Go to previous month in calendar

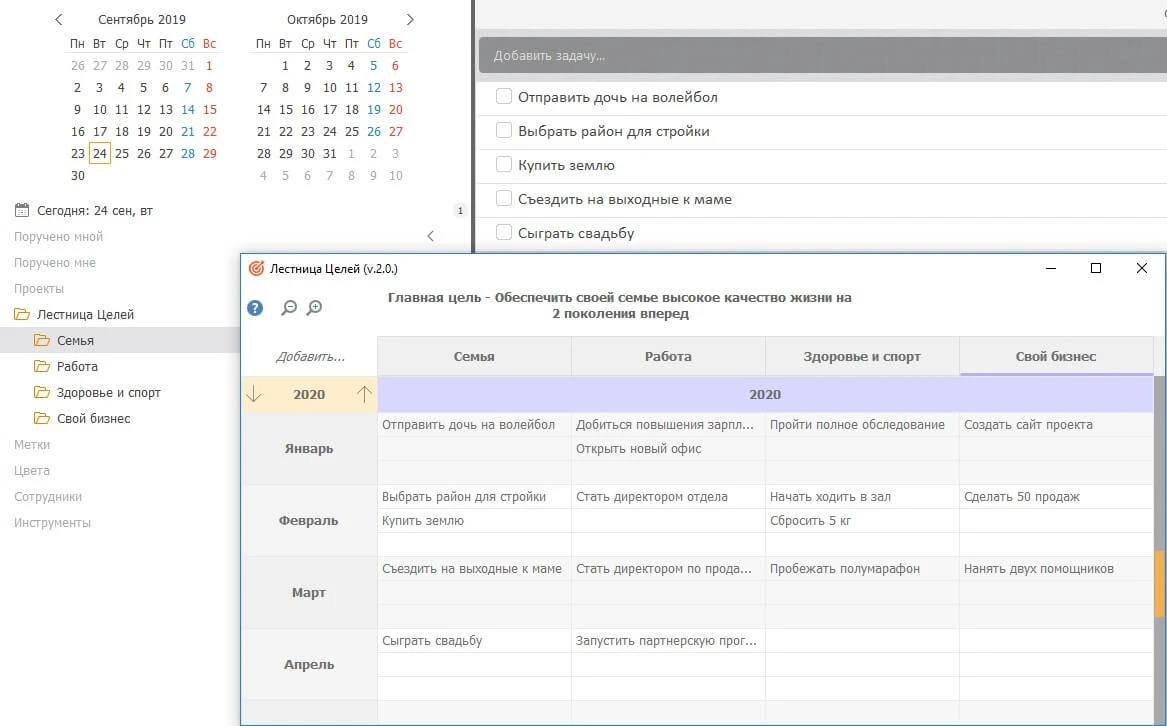pyautogui.click(x=59, y=20)
